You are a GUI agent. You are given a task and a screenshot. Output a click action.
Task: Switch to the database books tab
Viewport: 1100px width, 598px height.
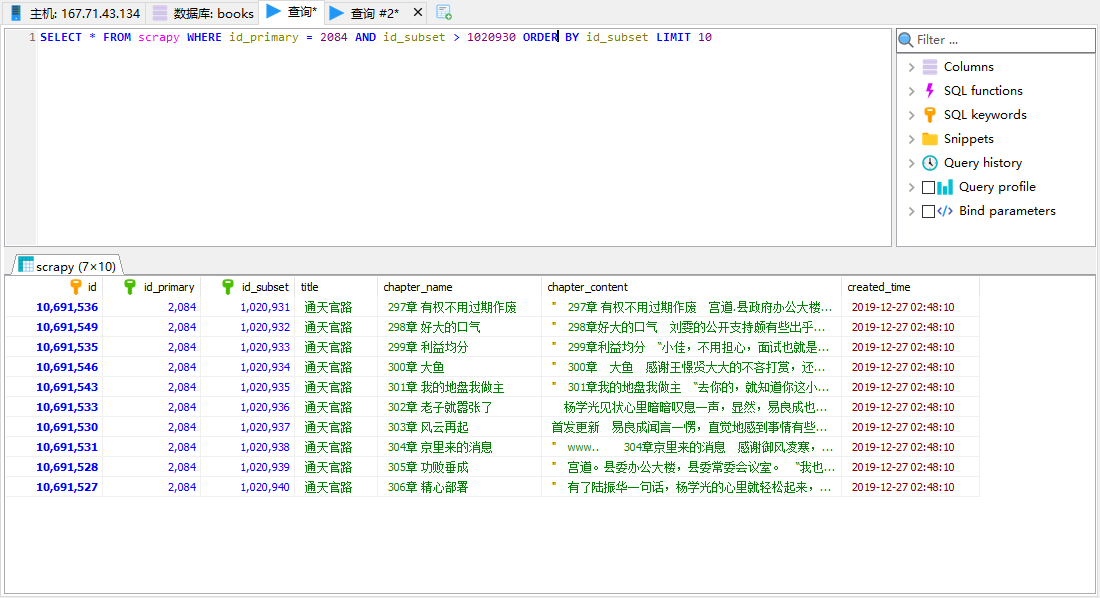point(203,13)
